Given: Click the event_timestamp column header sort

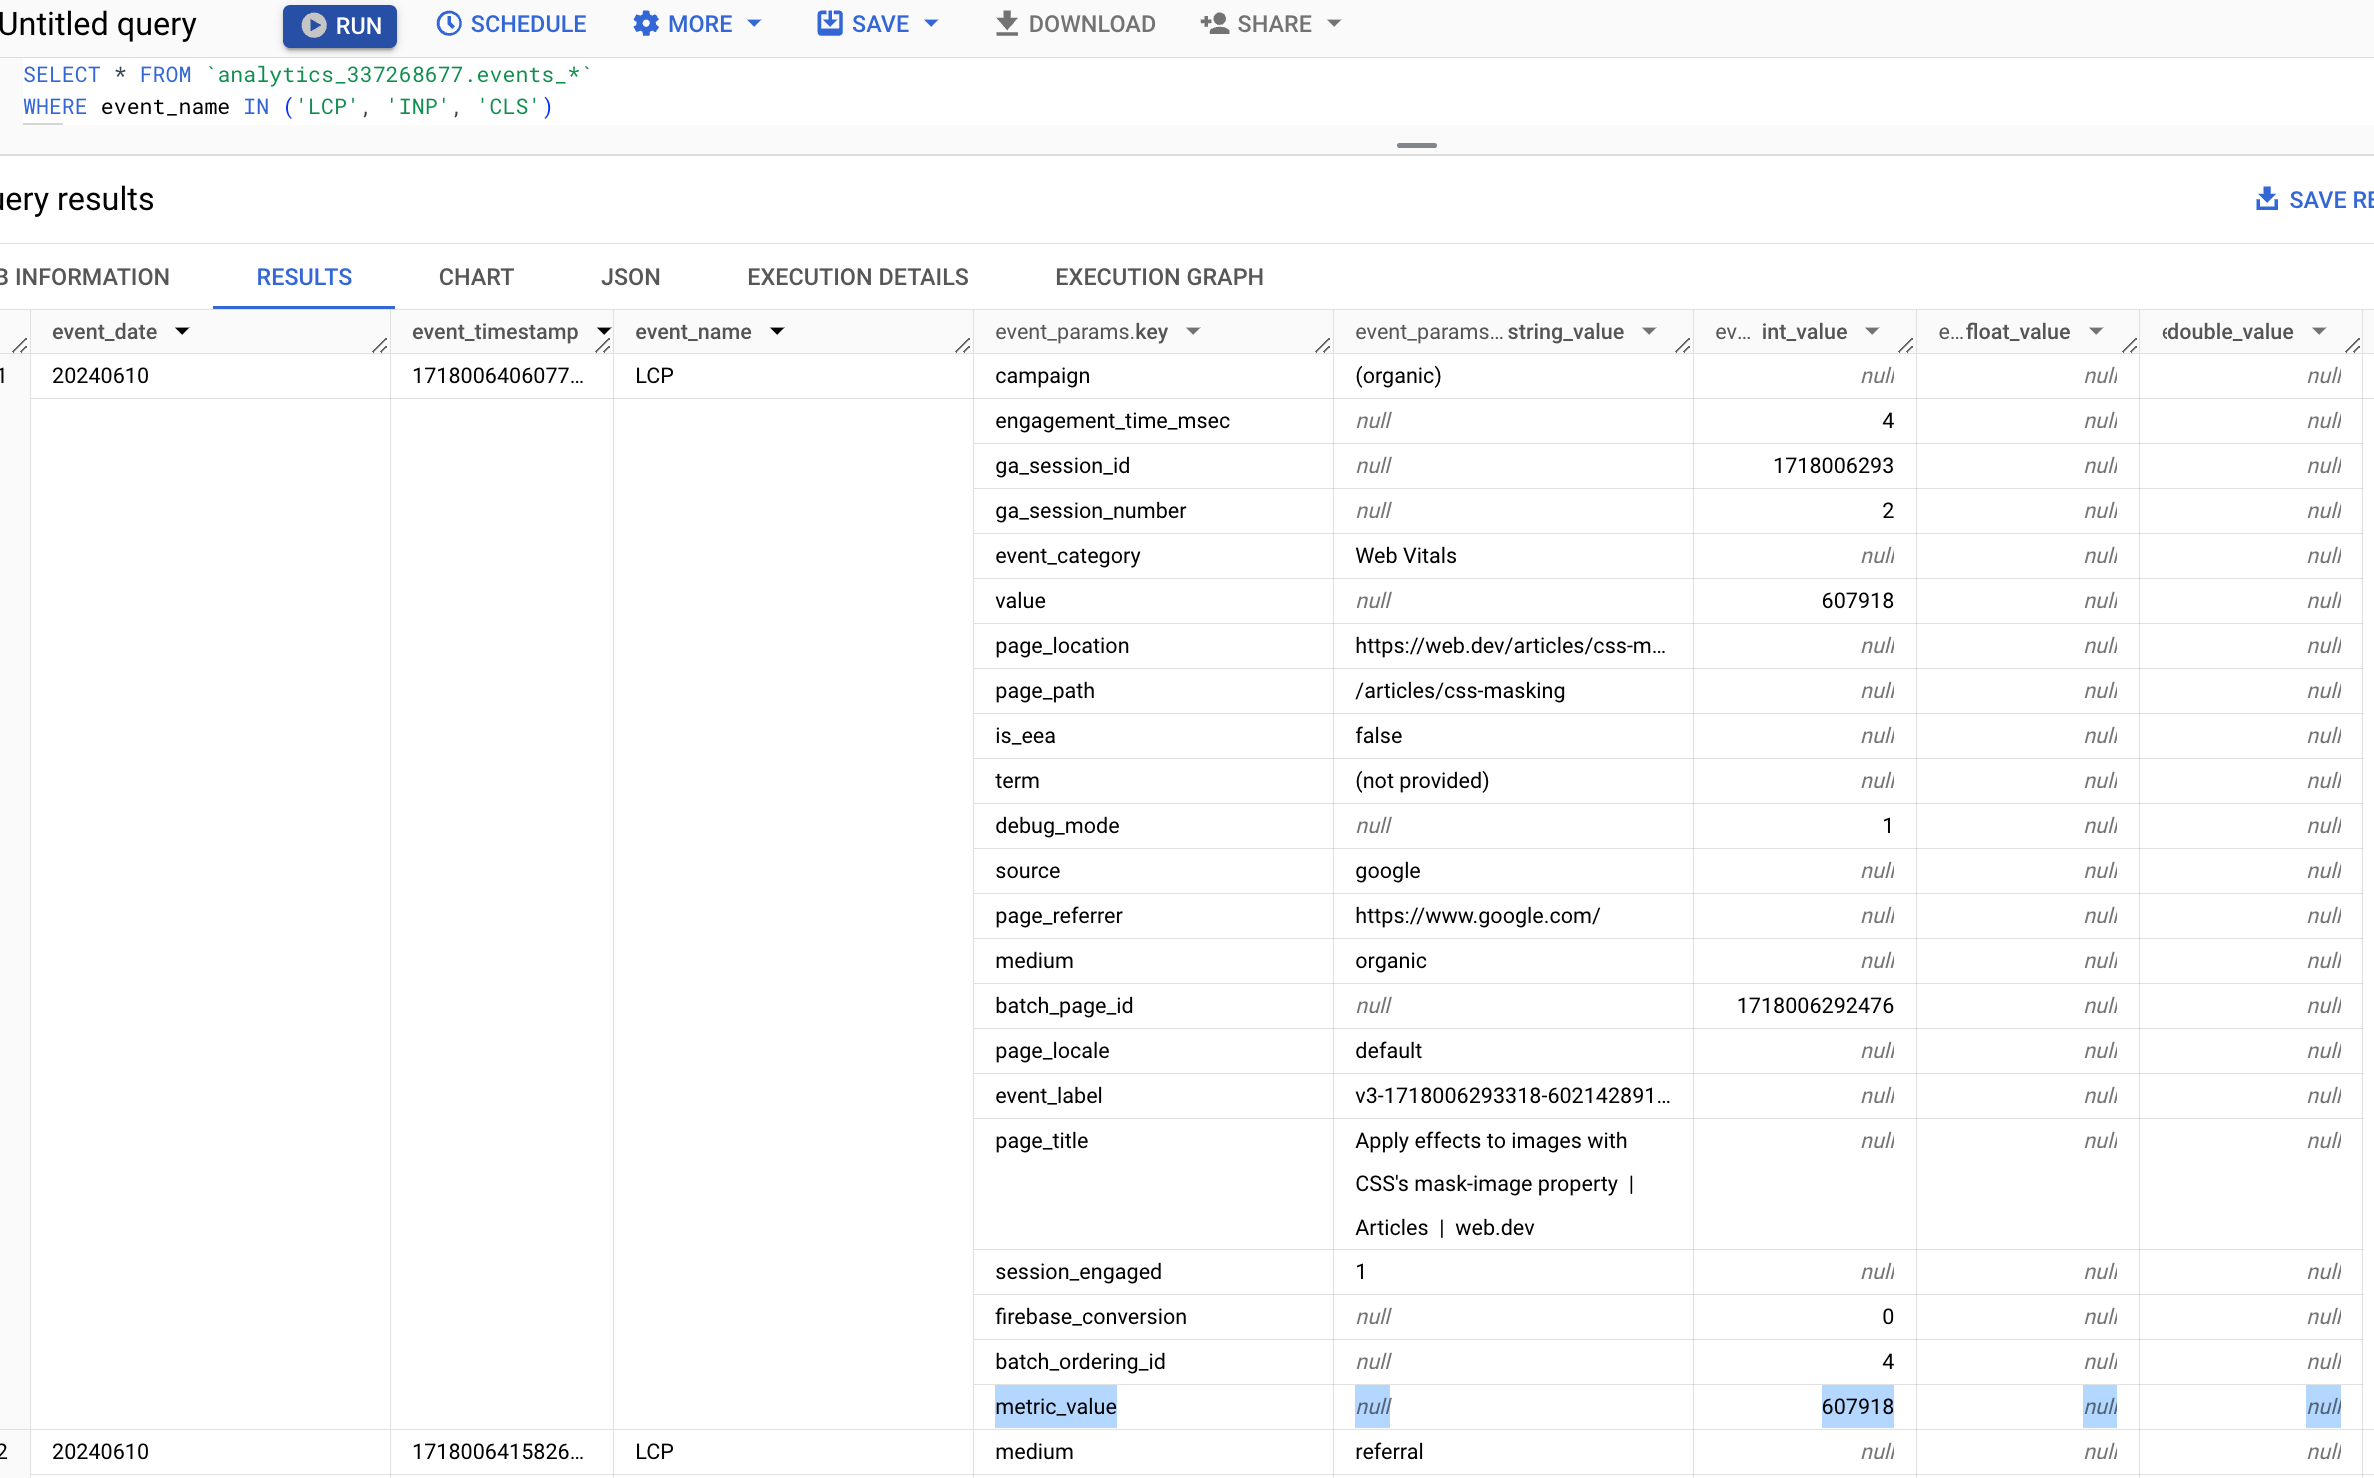Looking at the screenshot, I should click(602, 330).
